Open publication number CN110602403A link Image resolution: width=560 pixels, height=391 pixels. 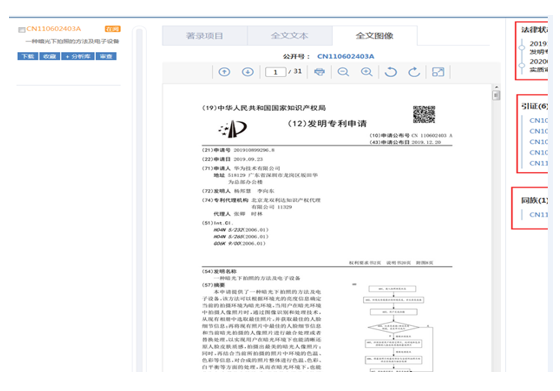pyautogui.click(x=345, y=56)
